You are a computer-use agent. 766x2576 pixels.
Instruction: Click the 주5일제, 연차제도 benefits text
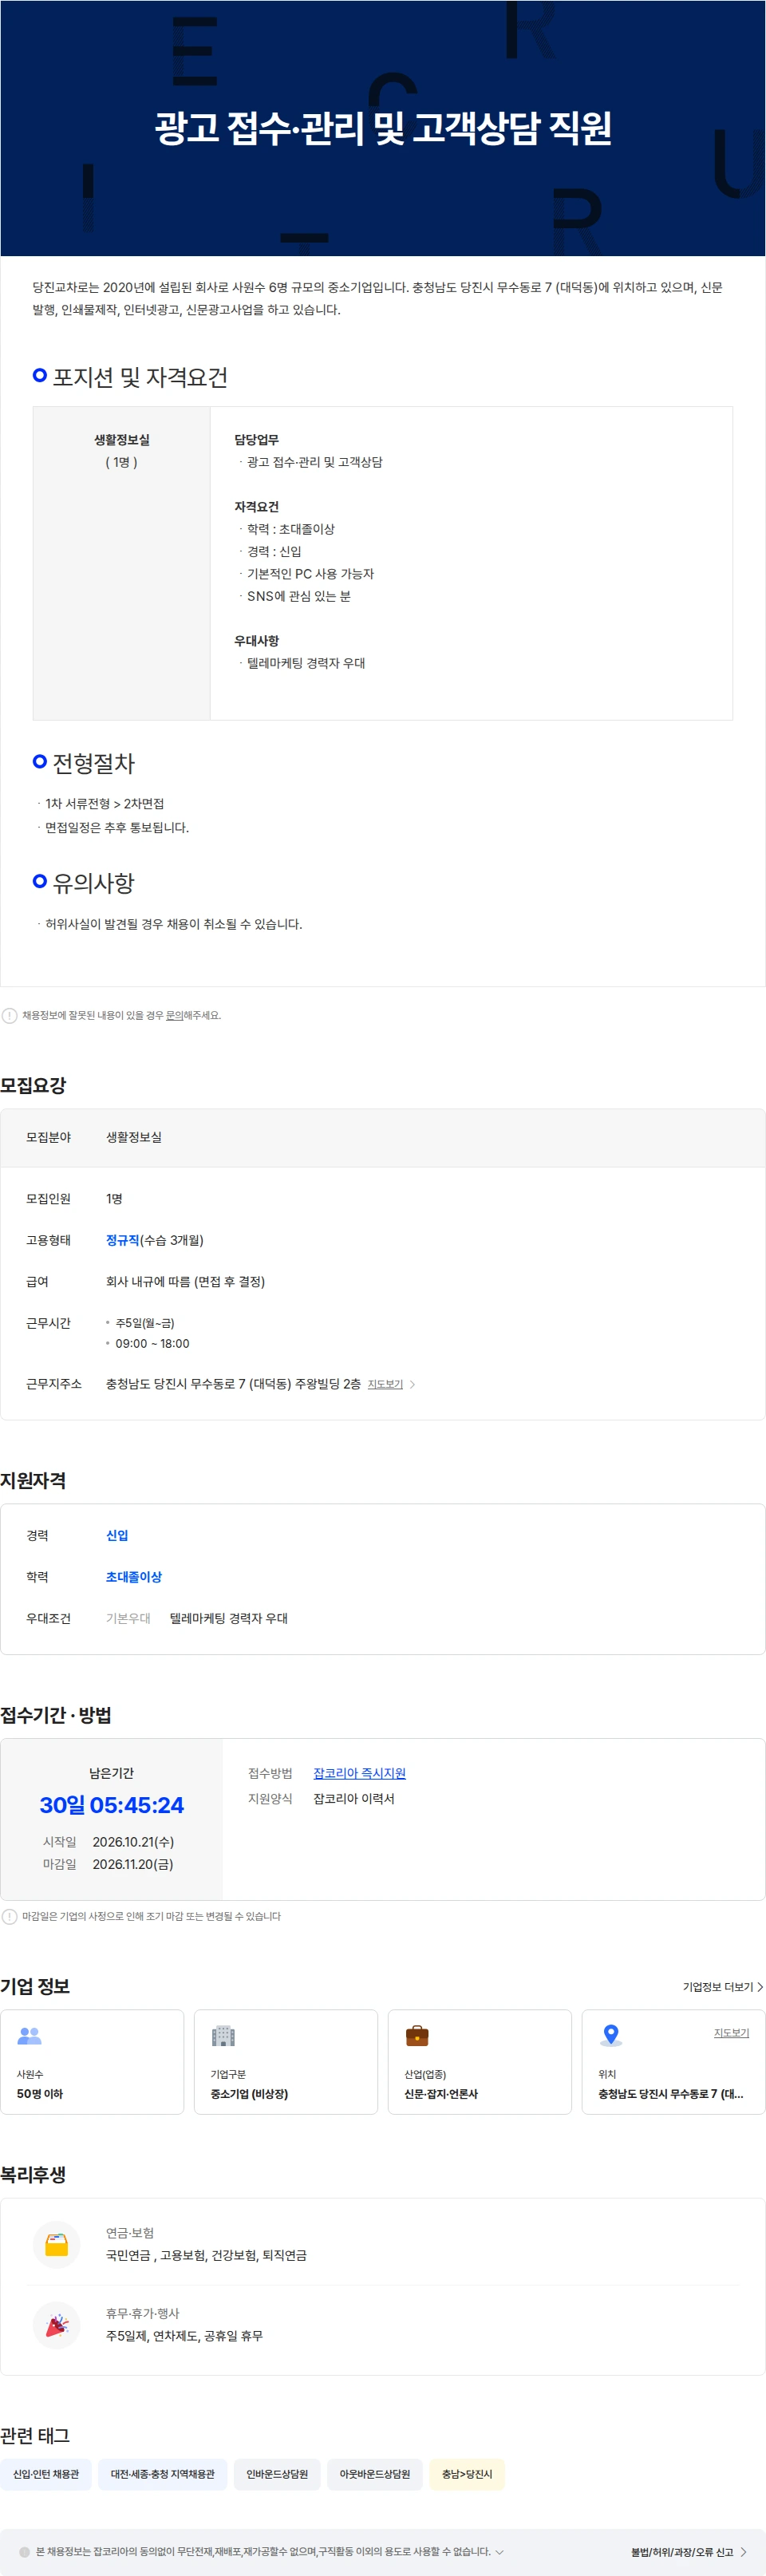coord(185,2336)
